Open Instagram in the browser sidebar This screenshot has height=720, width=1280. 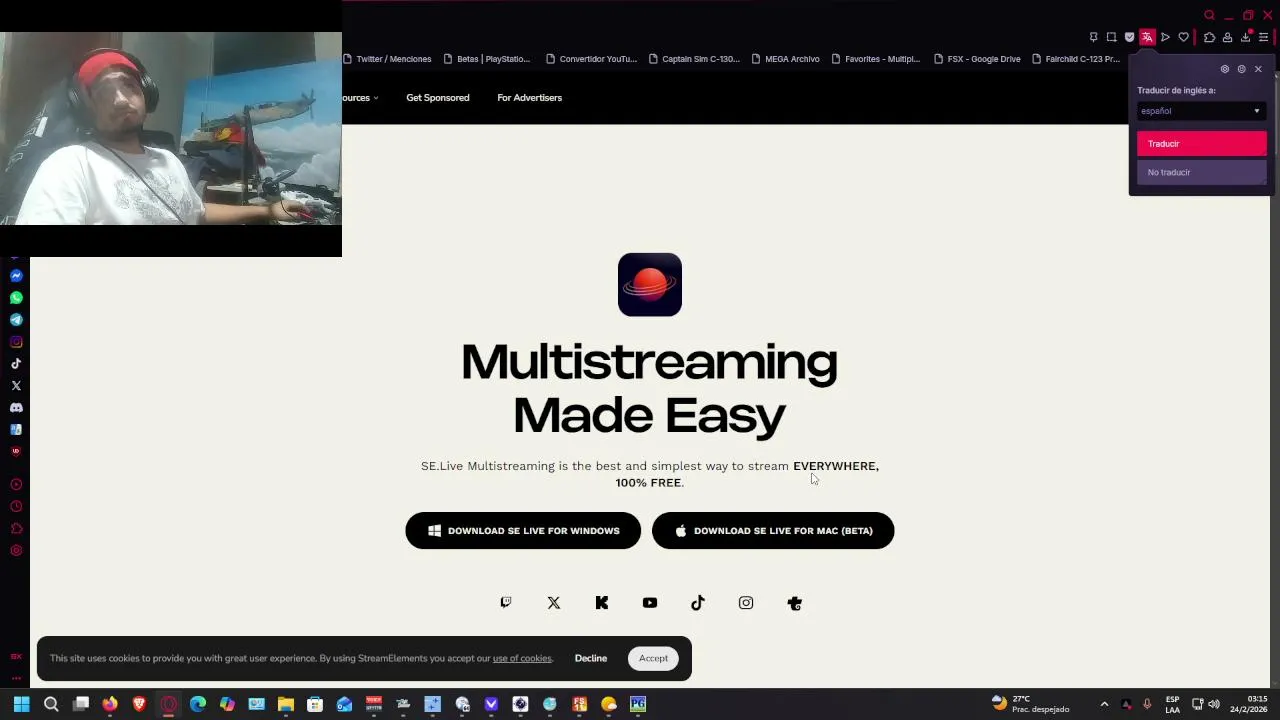[16, 342]
